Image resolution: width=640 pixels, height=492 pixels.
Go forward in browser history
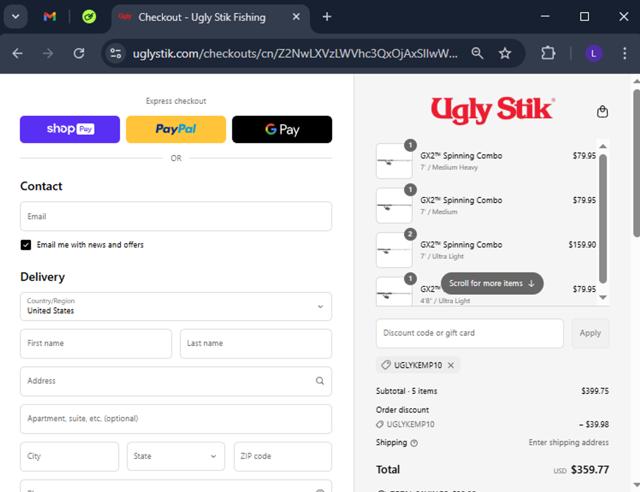[48, 53]
